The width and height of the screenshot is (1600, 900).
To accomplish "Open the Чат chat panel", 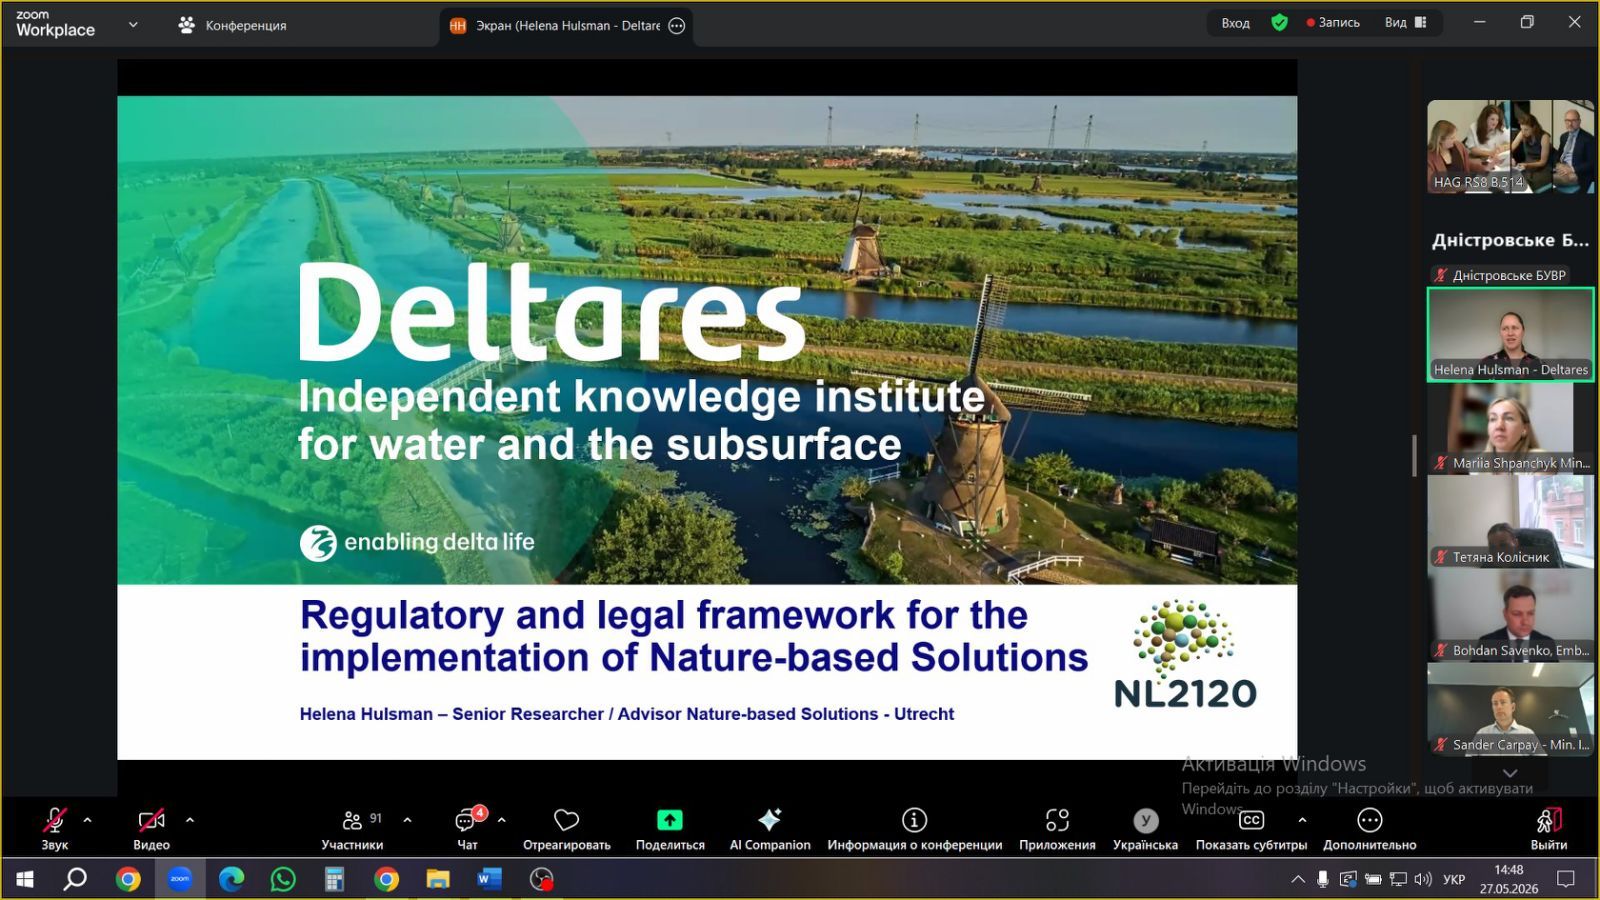I will [x=467, y=828].
